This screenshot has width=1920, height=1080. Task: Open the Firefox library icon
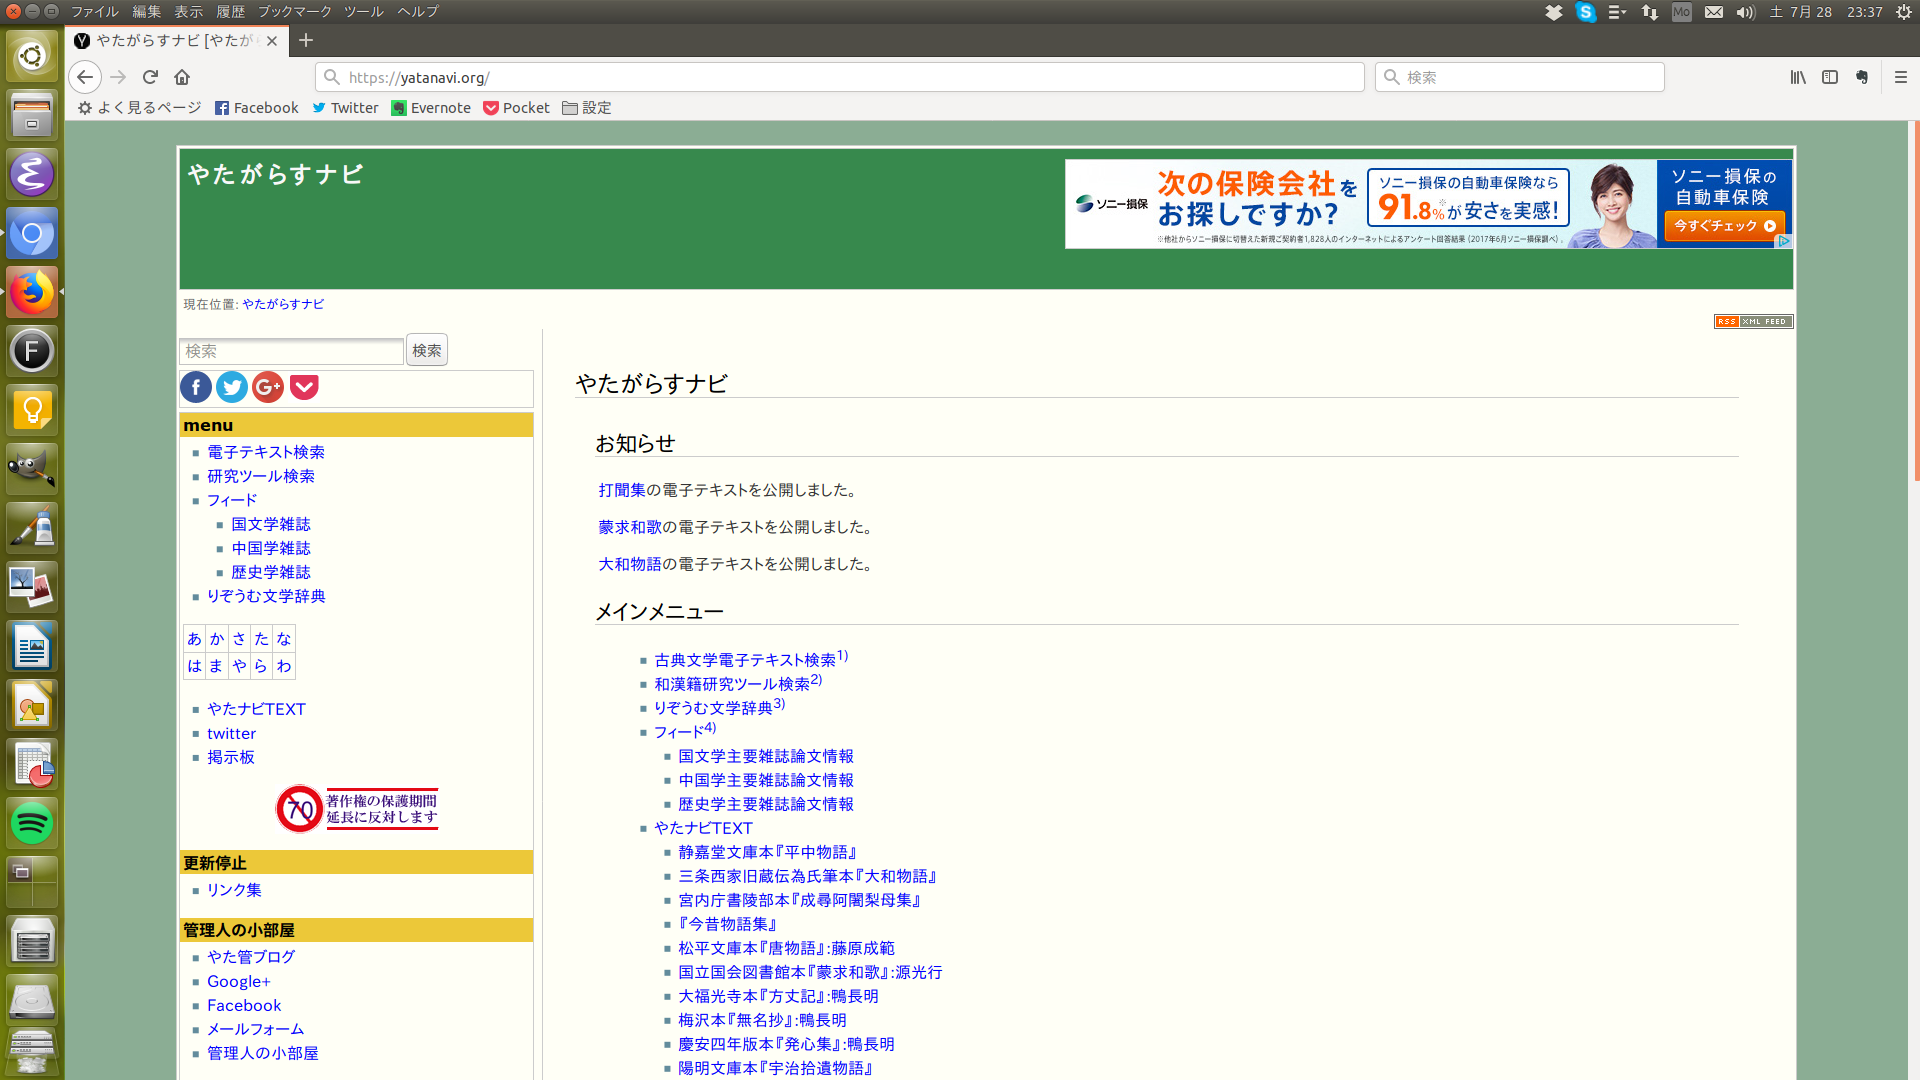tap(1797, 77)
